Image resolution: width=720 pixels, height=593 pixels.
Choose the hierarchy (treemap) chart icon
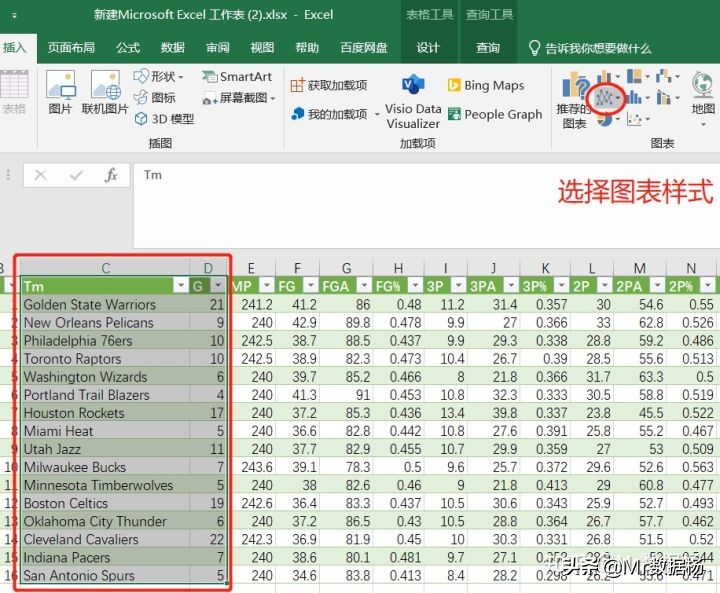click(x=634, y=76)
